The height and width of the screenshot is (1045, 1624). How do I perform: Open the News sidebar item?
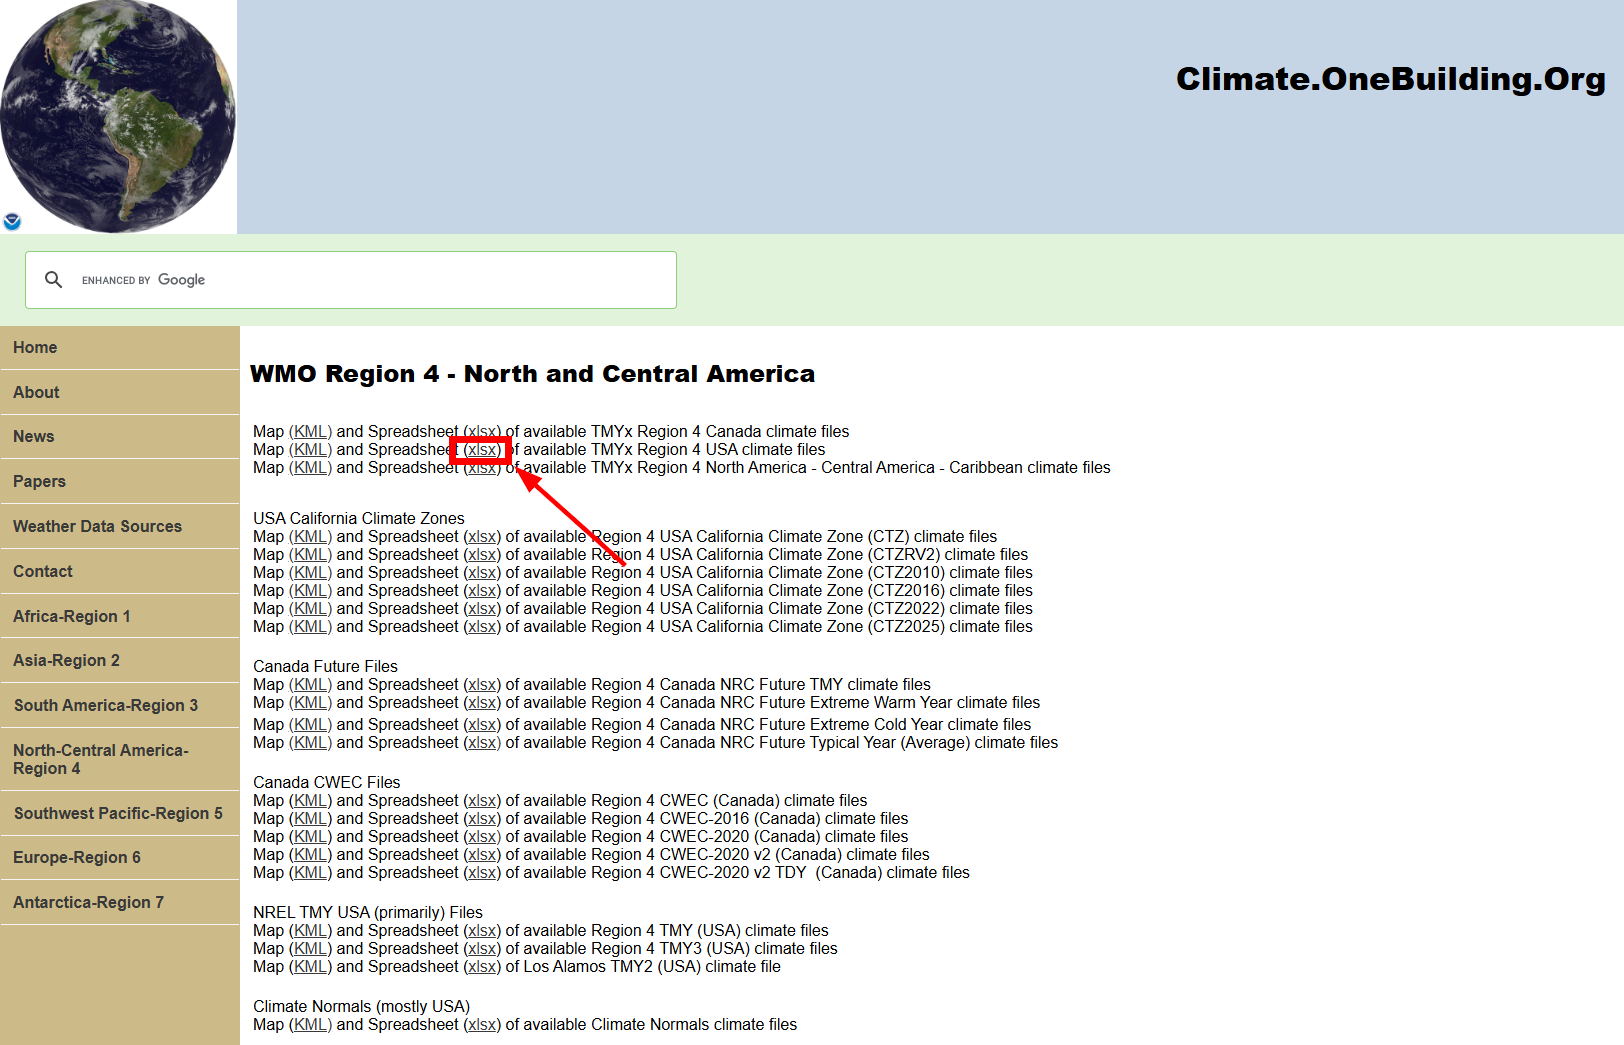point(34,437)
